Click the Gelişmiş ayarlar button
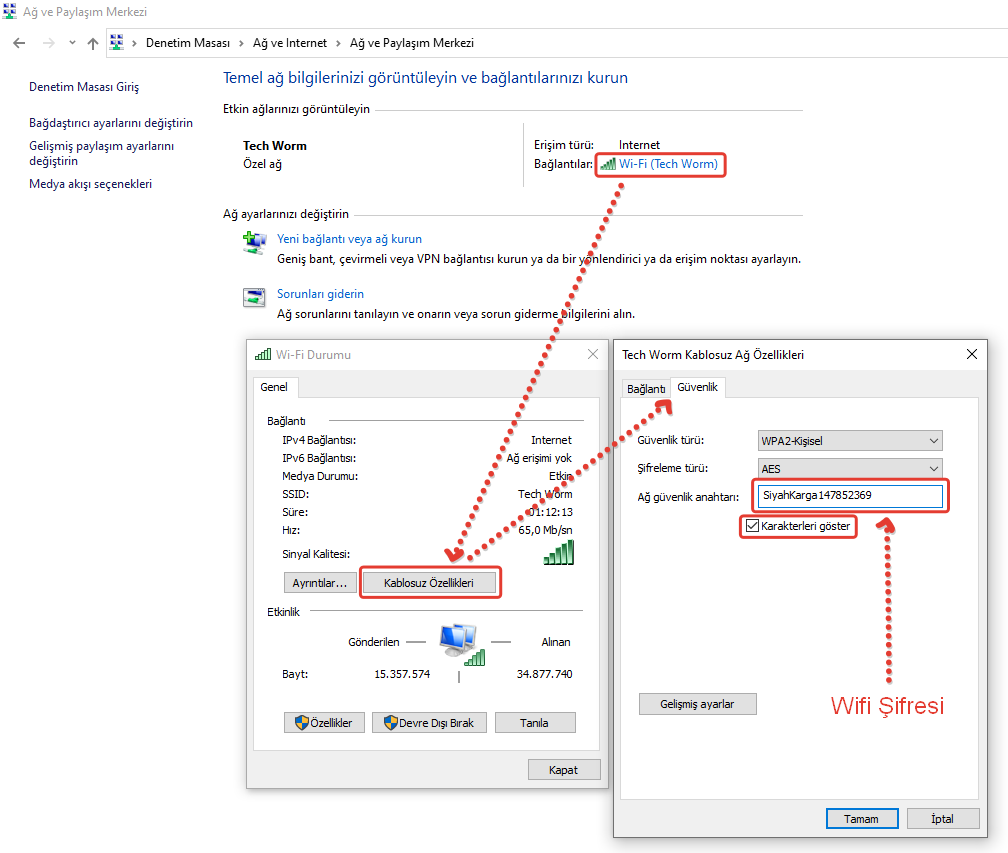 (697, 704)
